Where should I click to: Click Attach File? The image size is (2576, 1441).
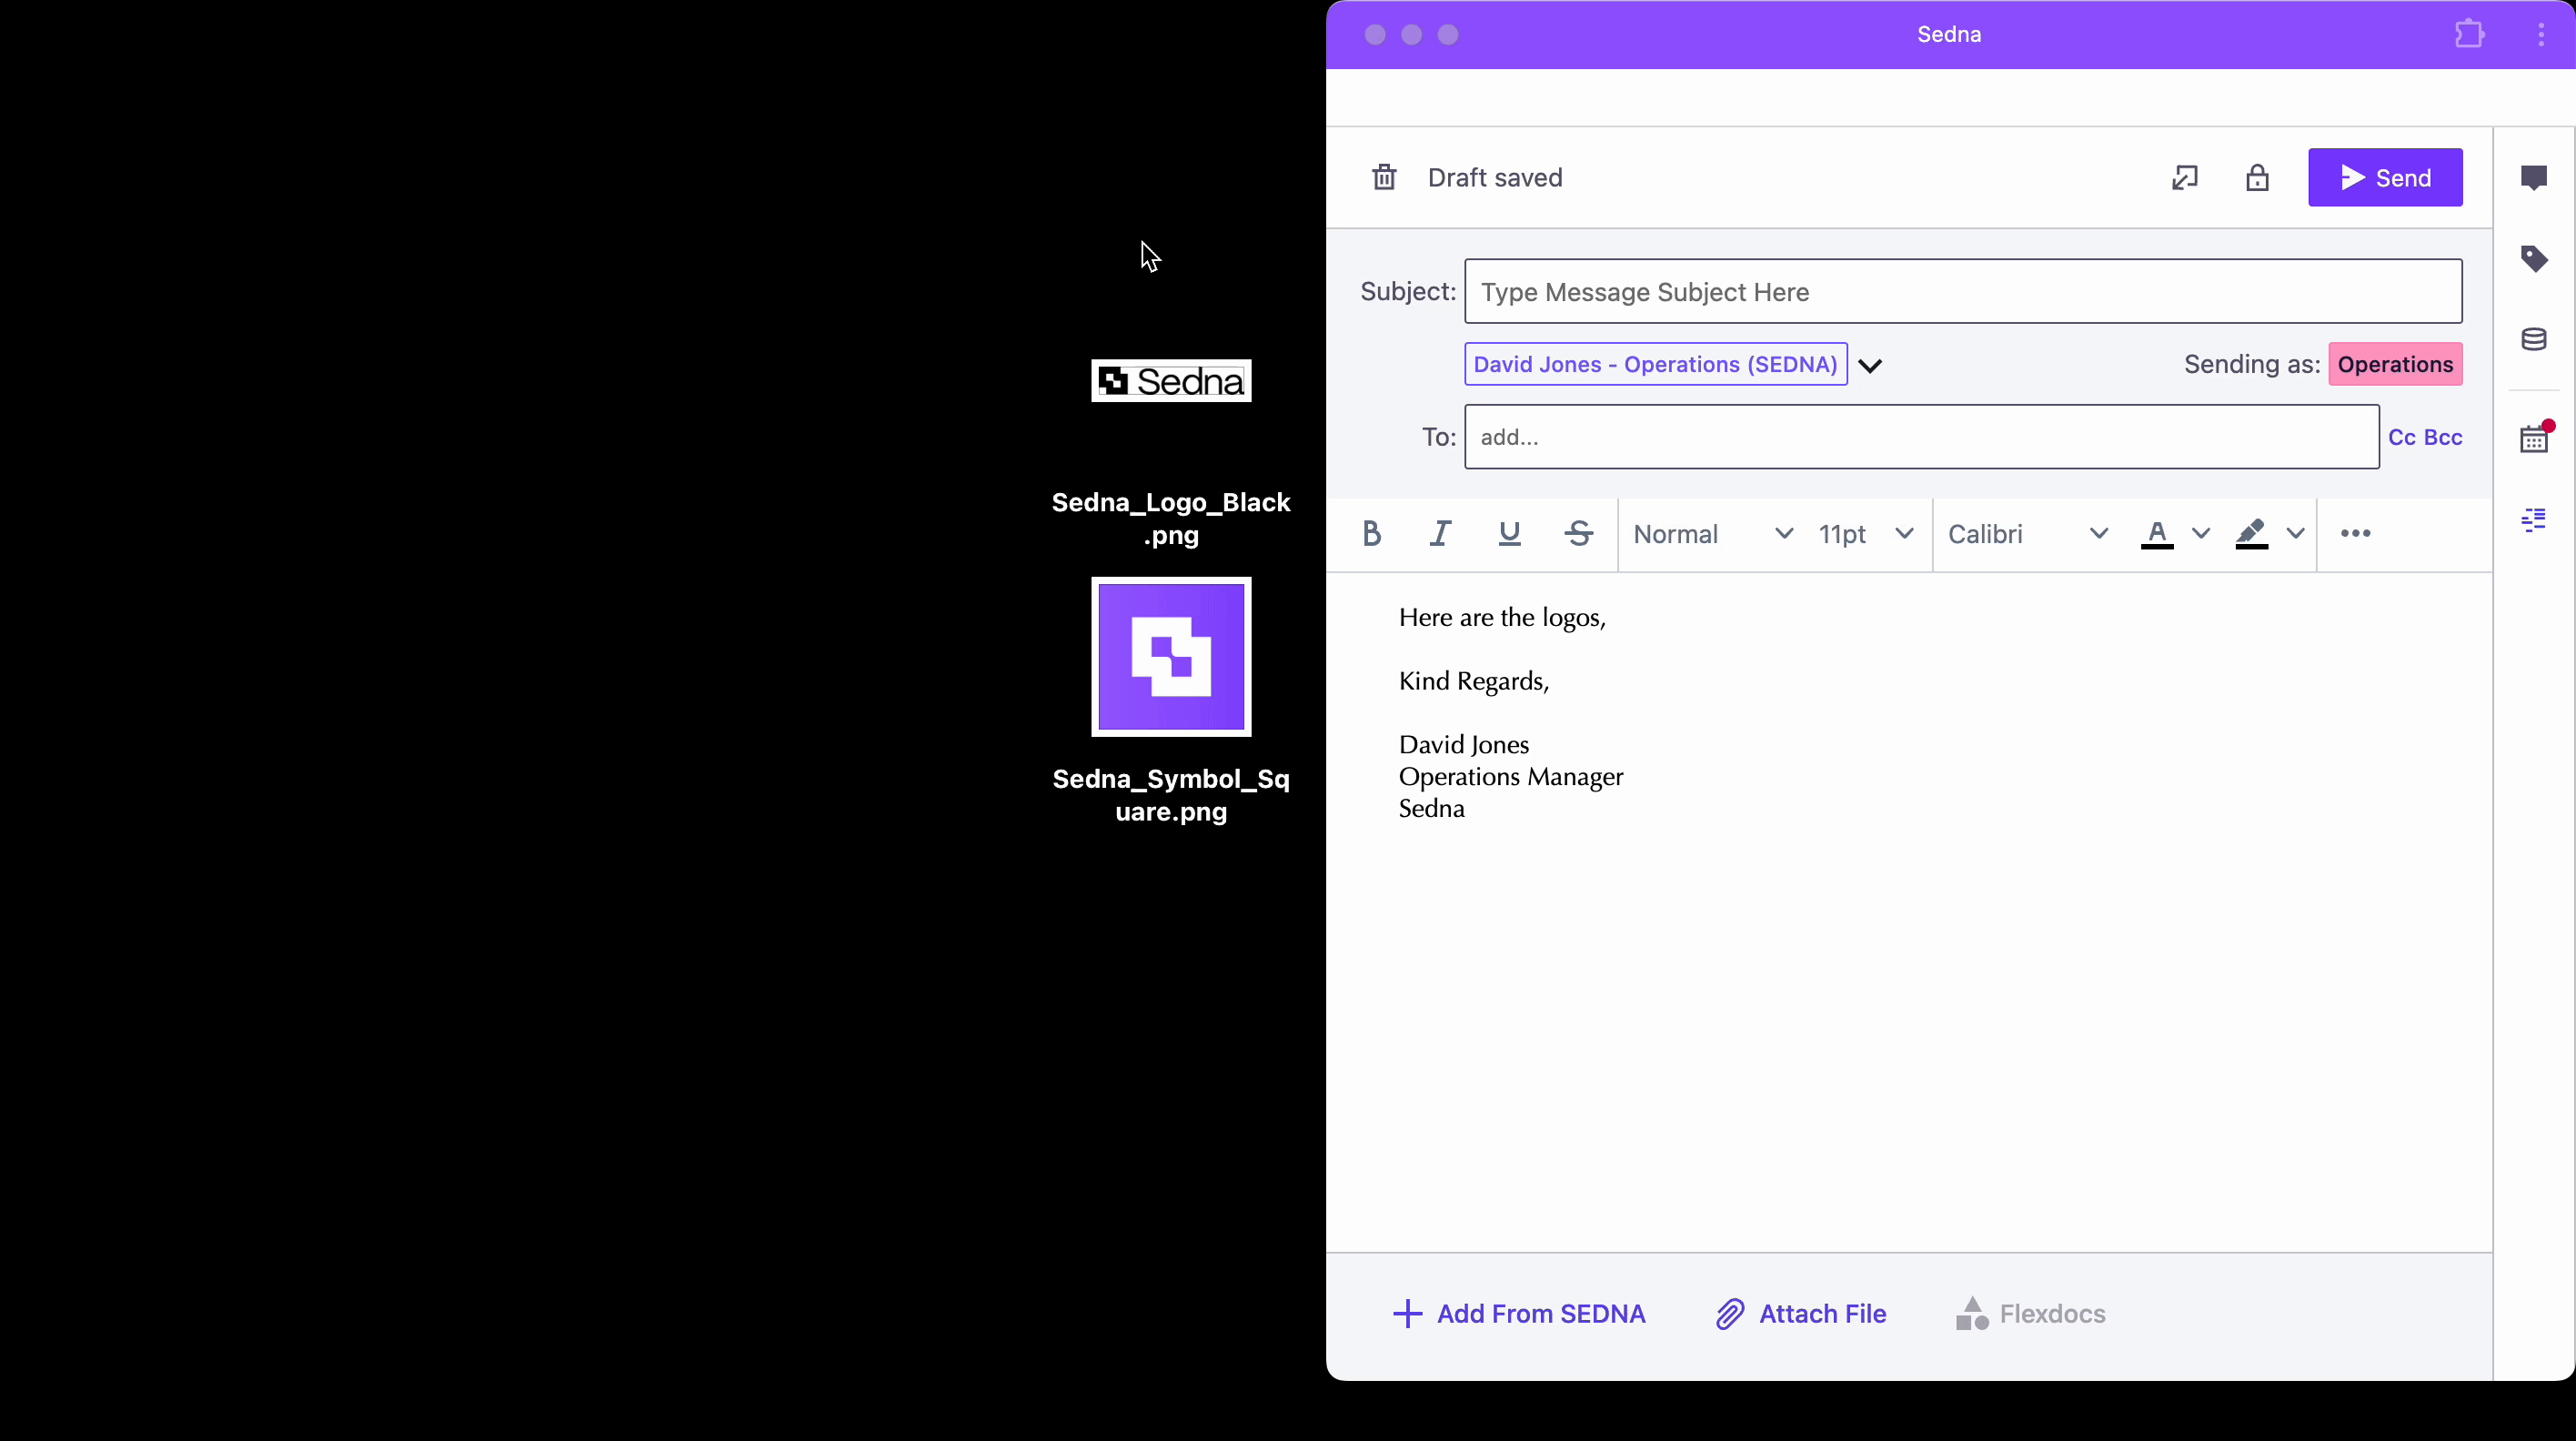point(1801,1314)
